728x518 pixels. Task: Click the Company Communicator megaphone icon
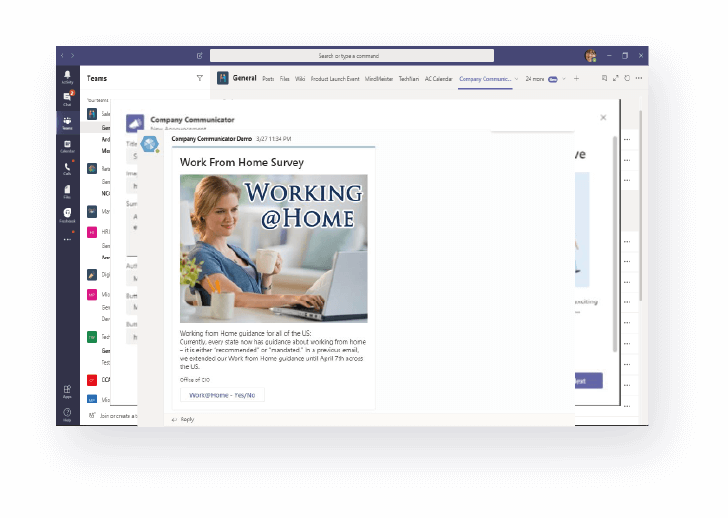(x=135, y=123)
